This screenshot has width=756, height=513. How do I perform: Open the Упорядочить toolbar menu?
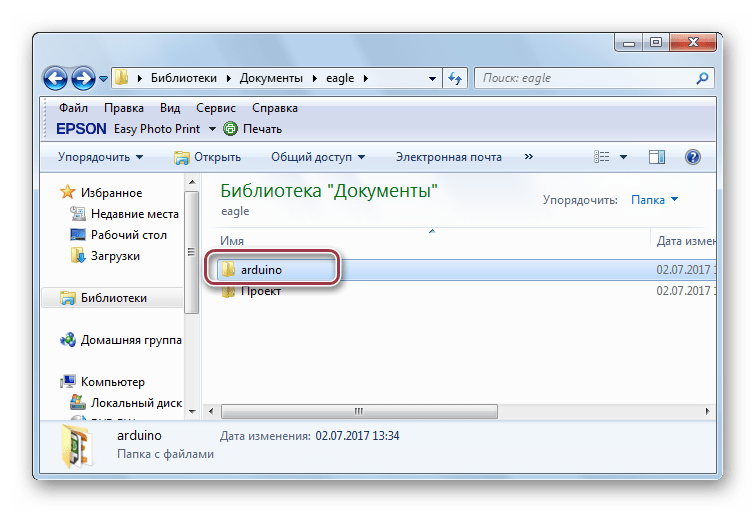100,157
